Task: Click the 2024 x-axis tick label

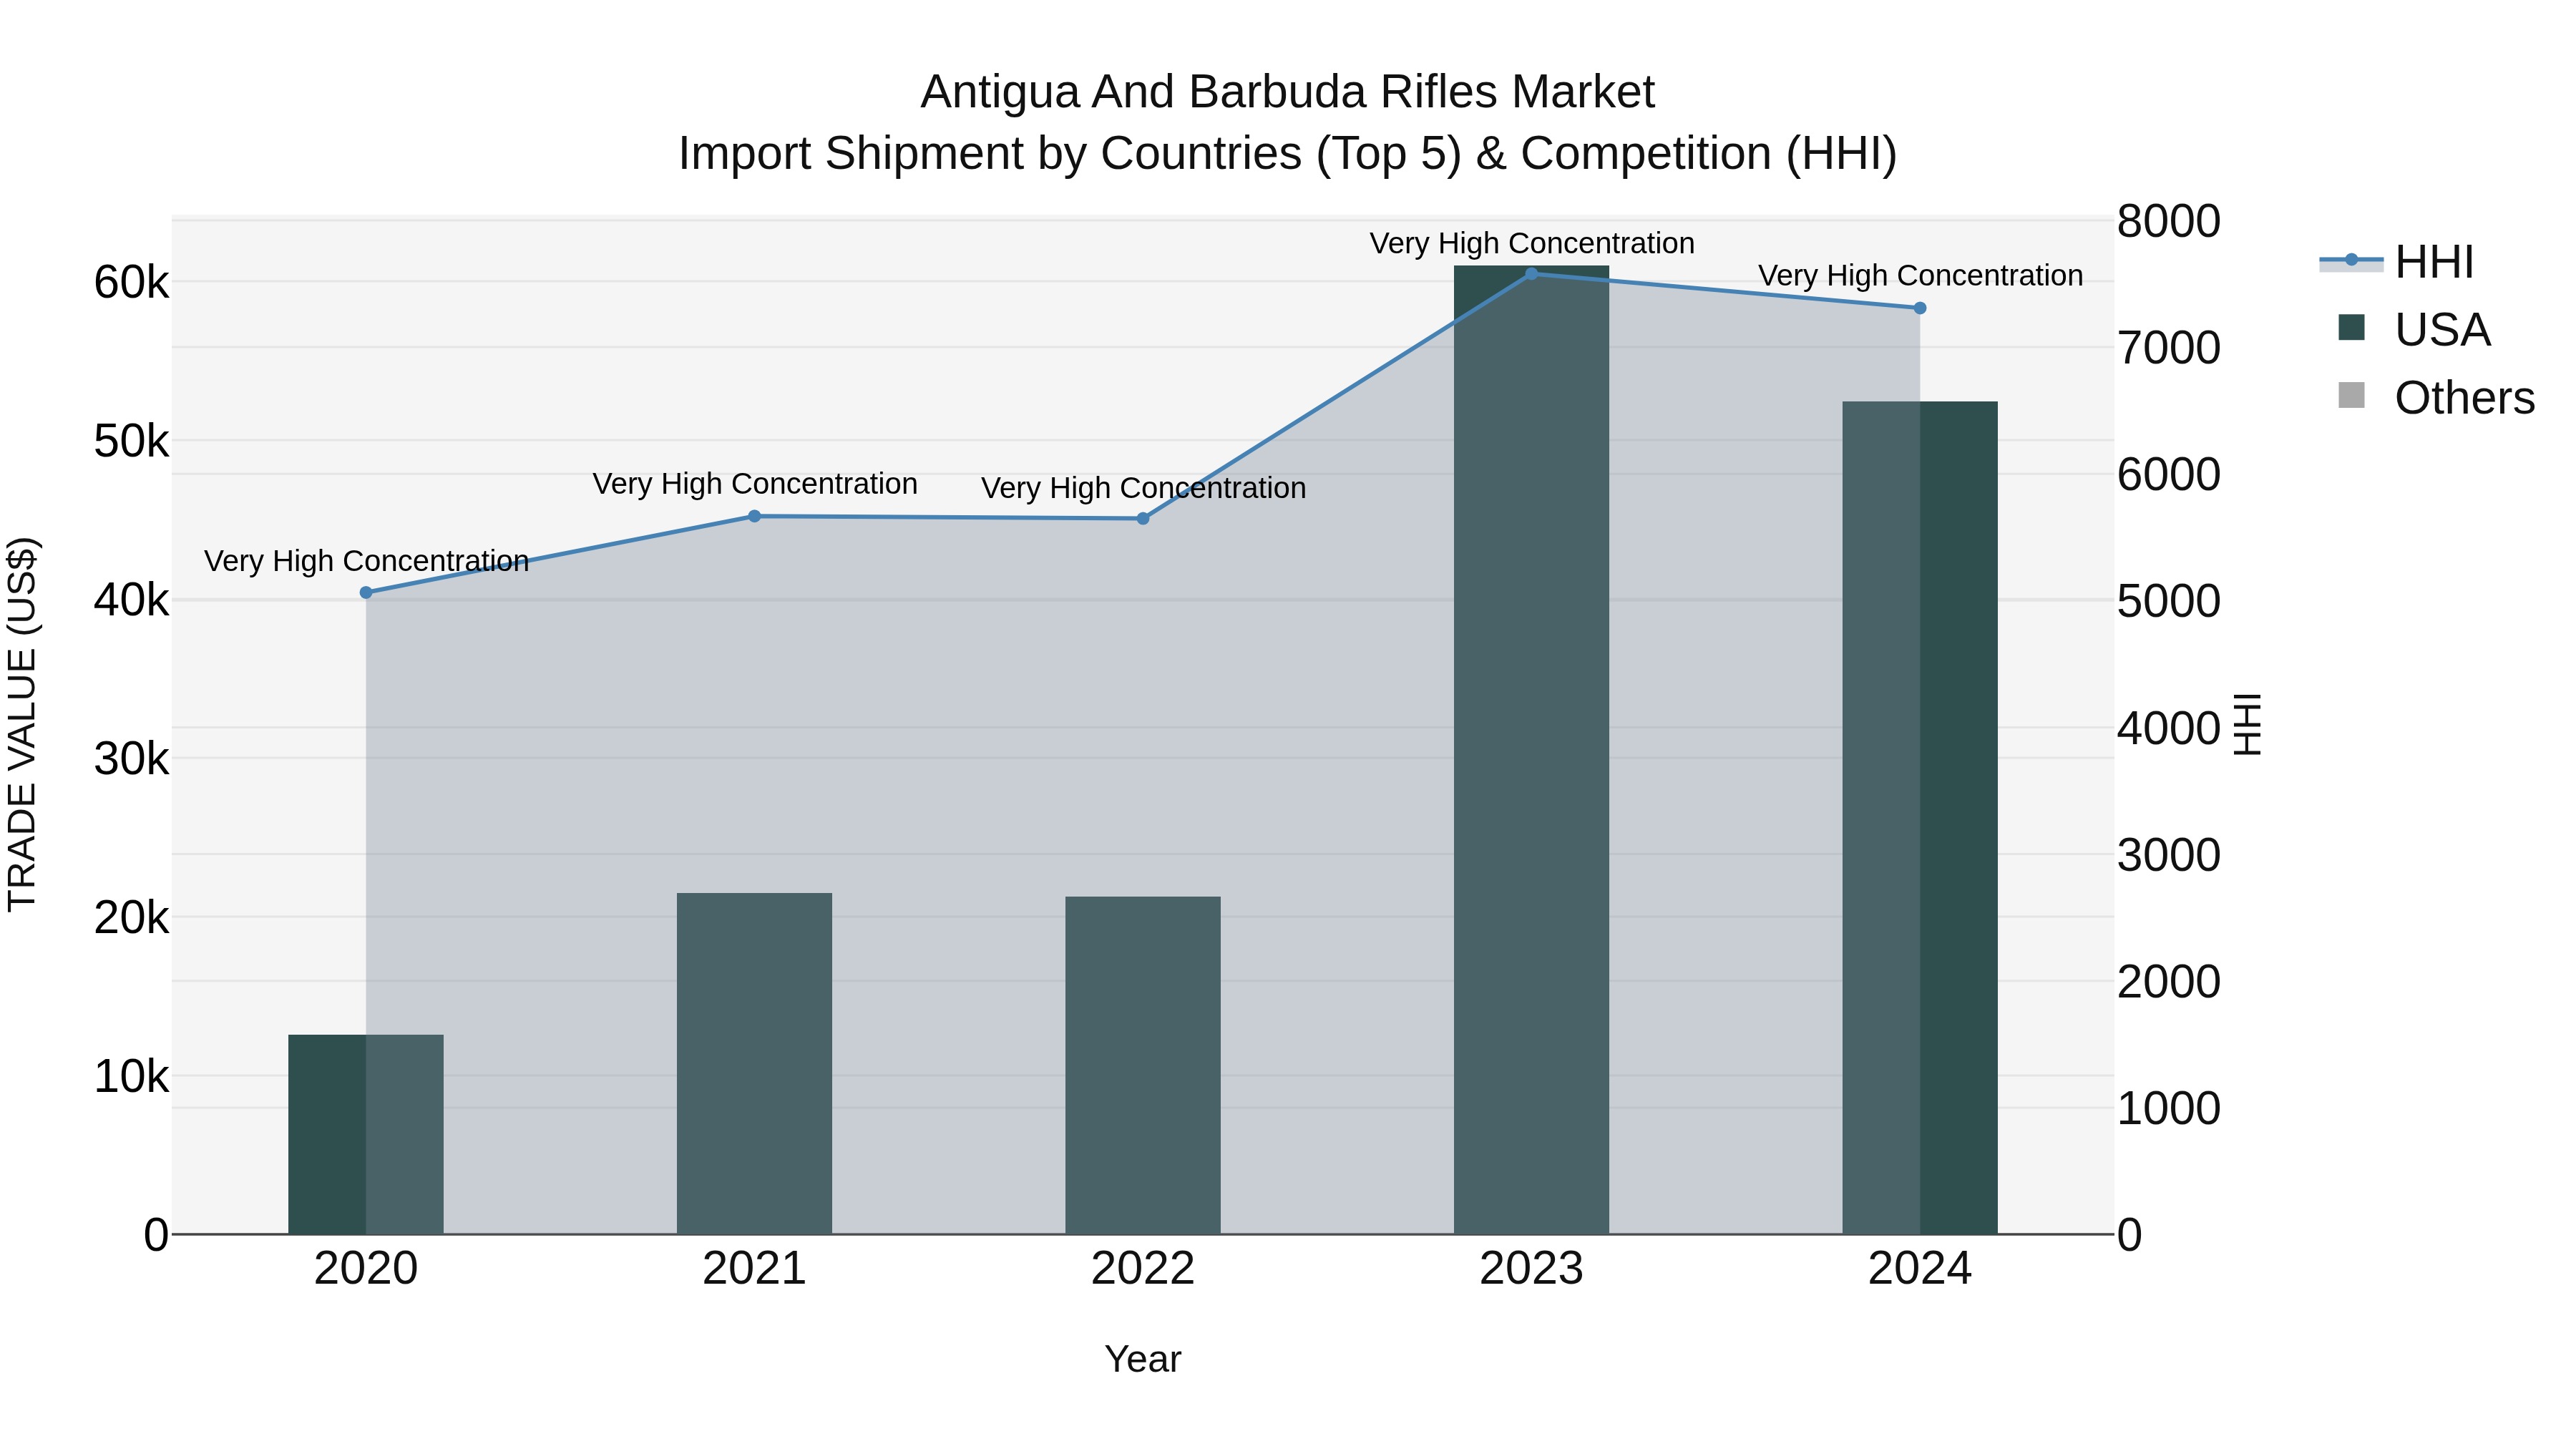Action: point(1920,1269)
